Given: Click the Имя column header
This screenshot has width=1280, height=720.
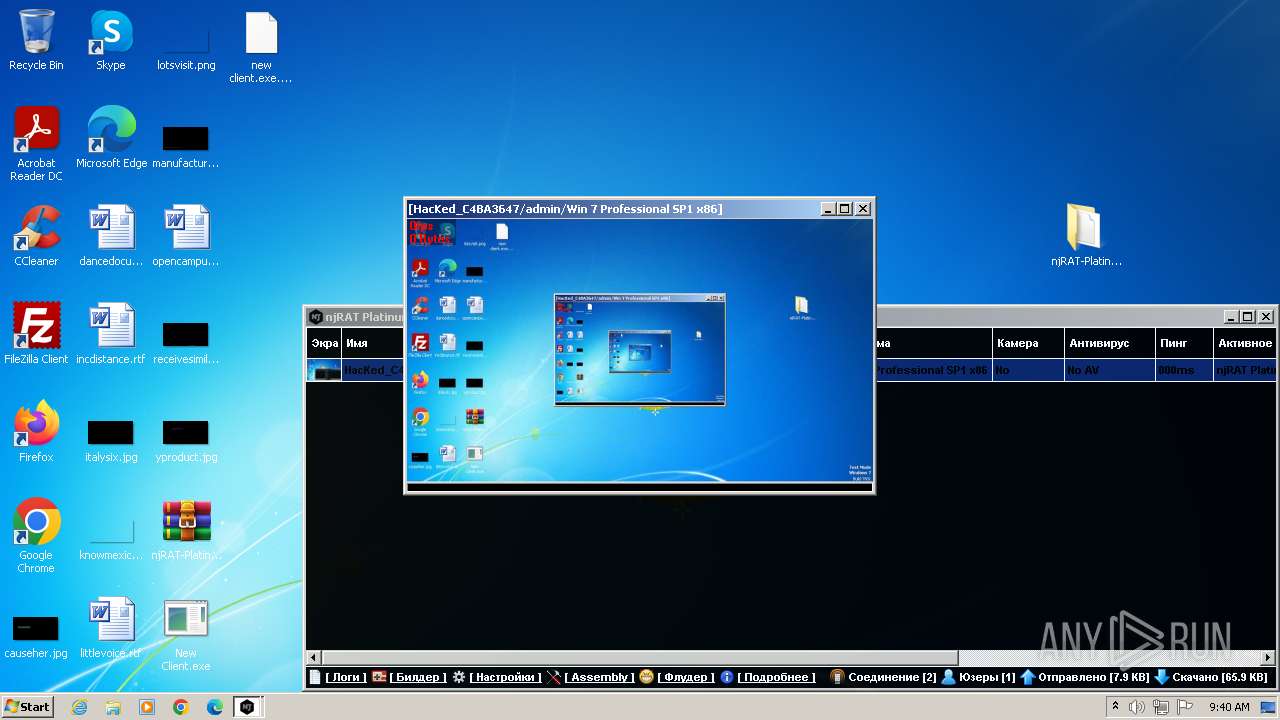Looking at the screenshot, I should click(372, 343).
